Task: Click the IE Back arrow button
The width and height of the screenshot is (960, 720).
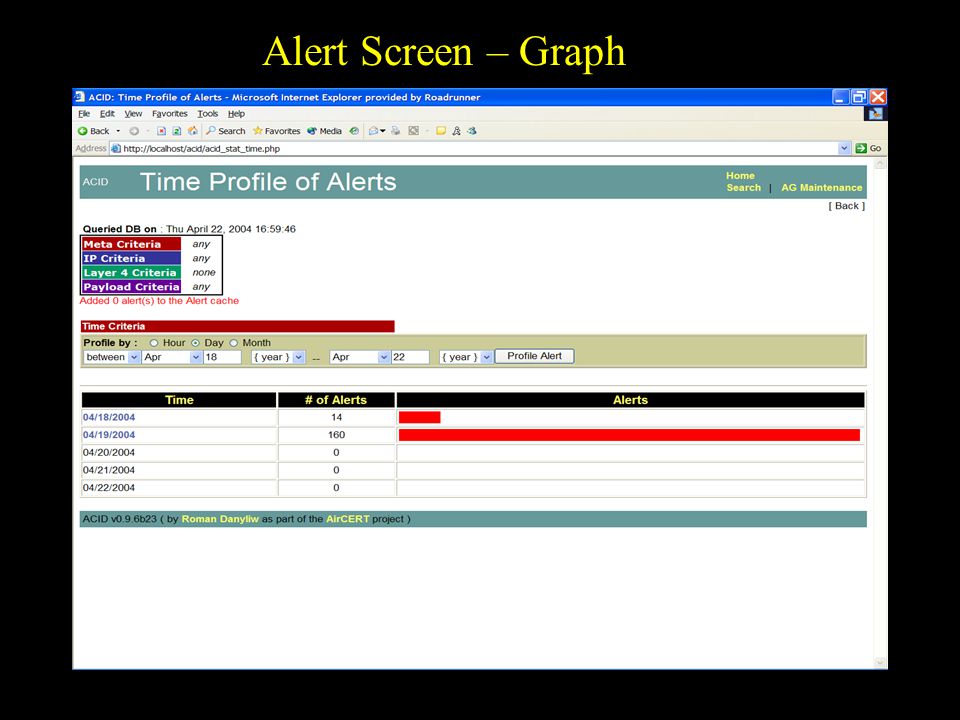Action: pyautogui.click(x=93, y=131)
